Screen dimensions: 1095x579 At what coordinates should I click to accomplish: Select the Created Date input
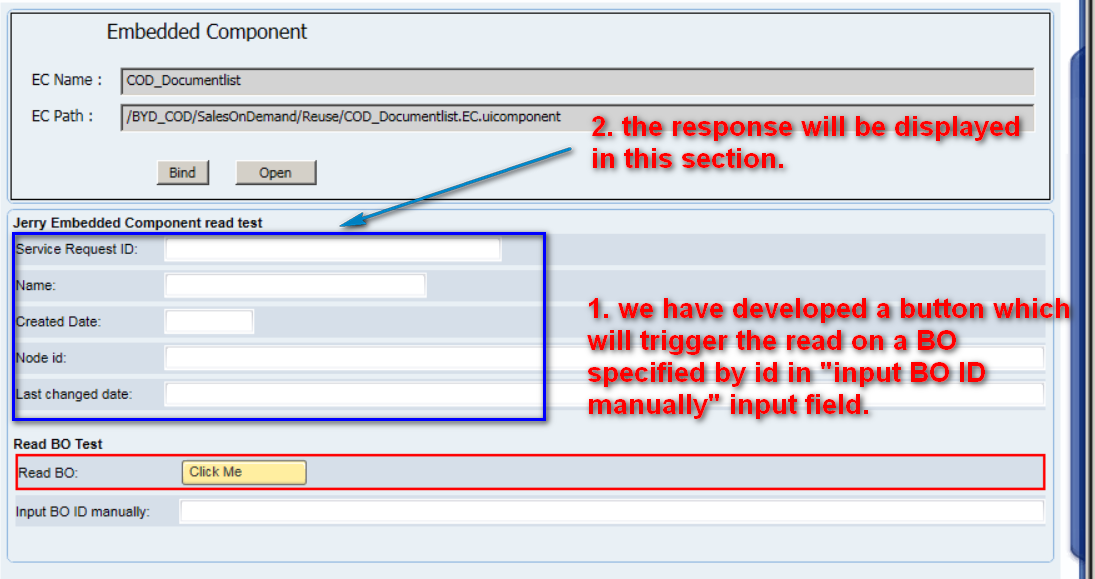click(209, 322)
